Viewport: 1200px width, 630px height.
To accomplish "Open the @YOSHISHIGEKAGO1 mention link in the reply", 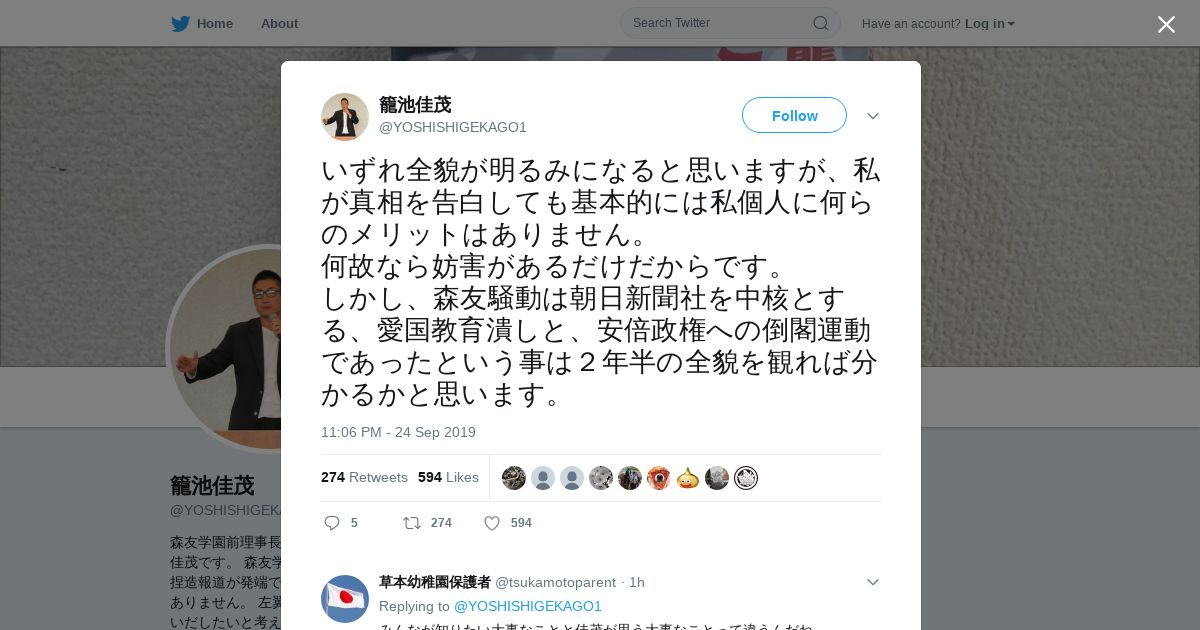I will click(528, 606).
